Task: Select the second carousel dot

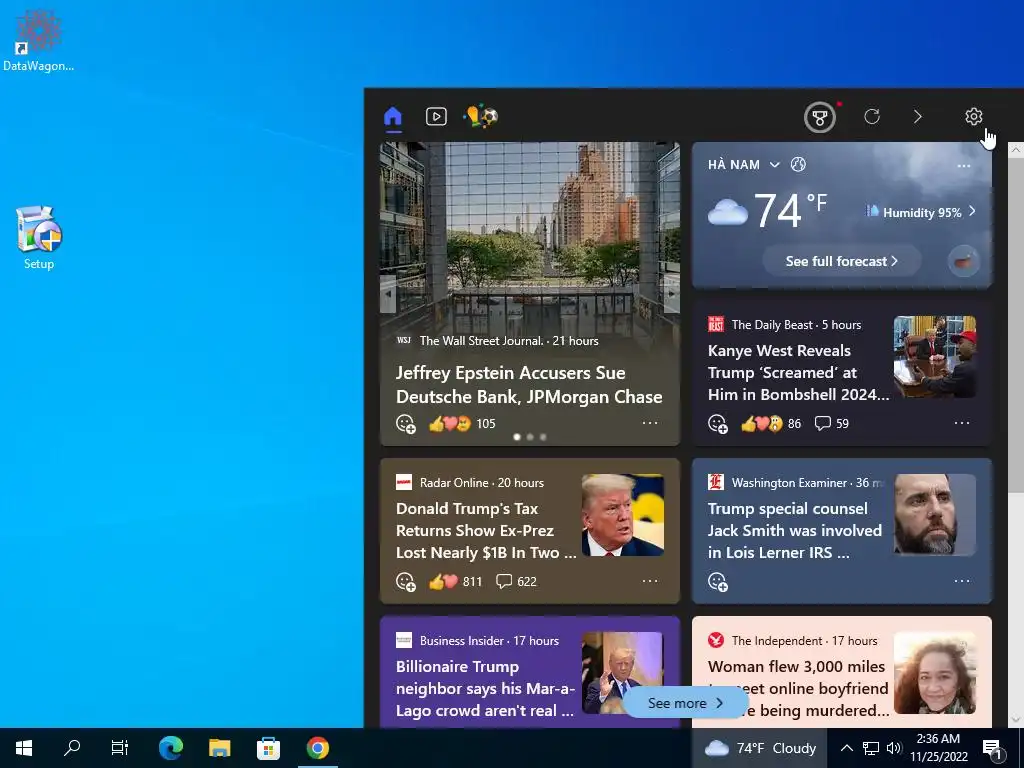Action: pyautogui.click(x=530, y=437)
